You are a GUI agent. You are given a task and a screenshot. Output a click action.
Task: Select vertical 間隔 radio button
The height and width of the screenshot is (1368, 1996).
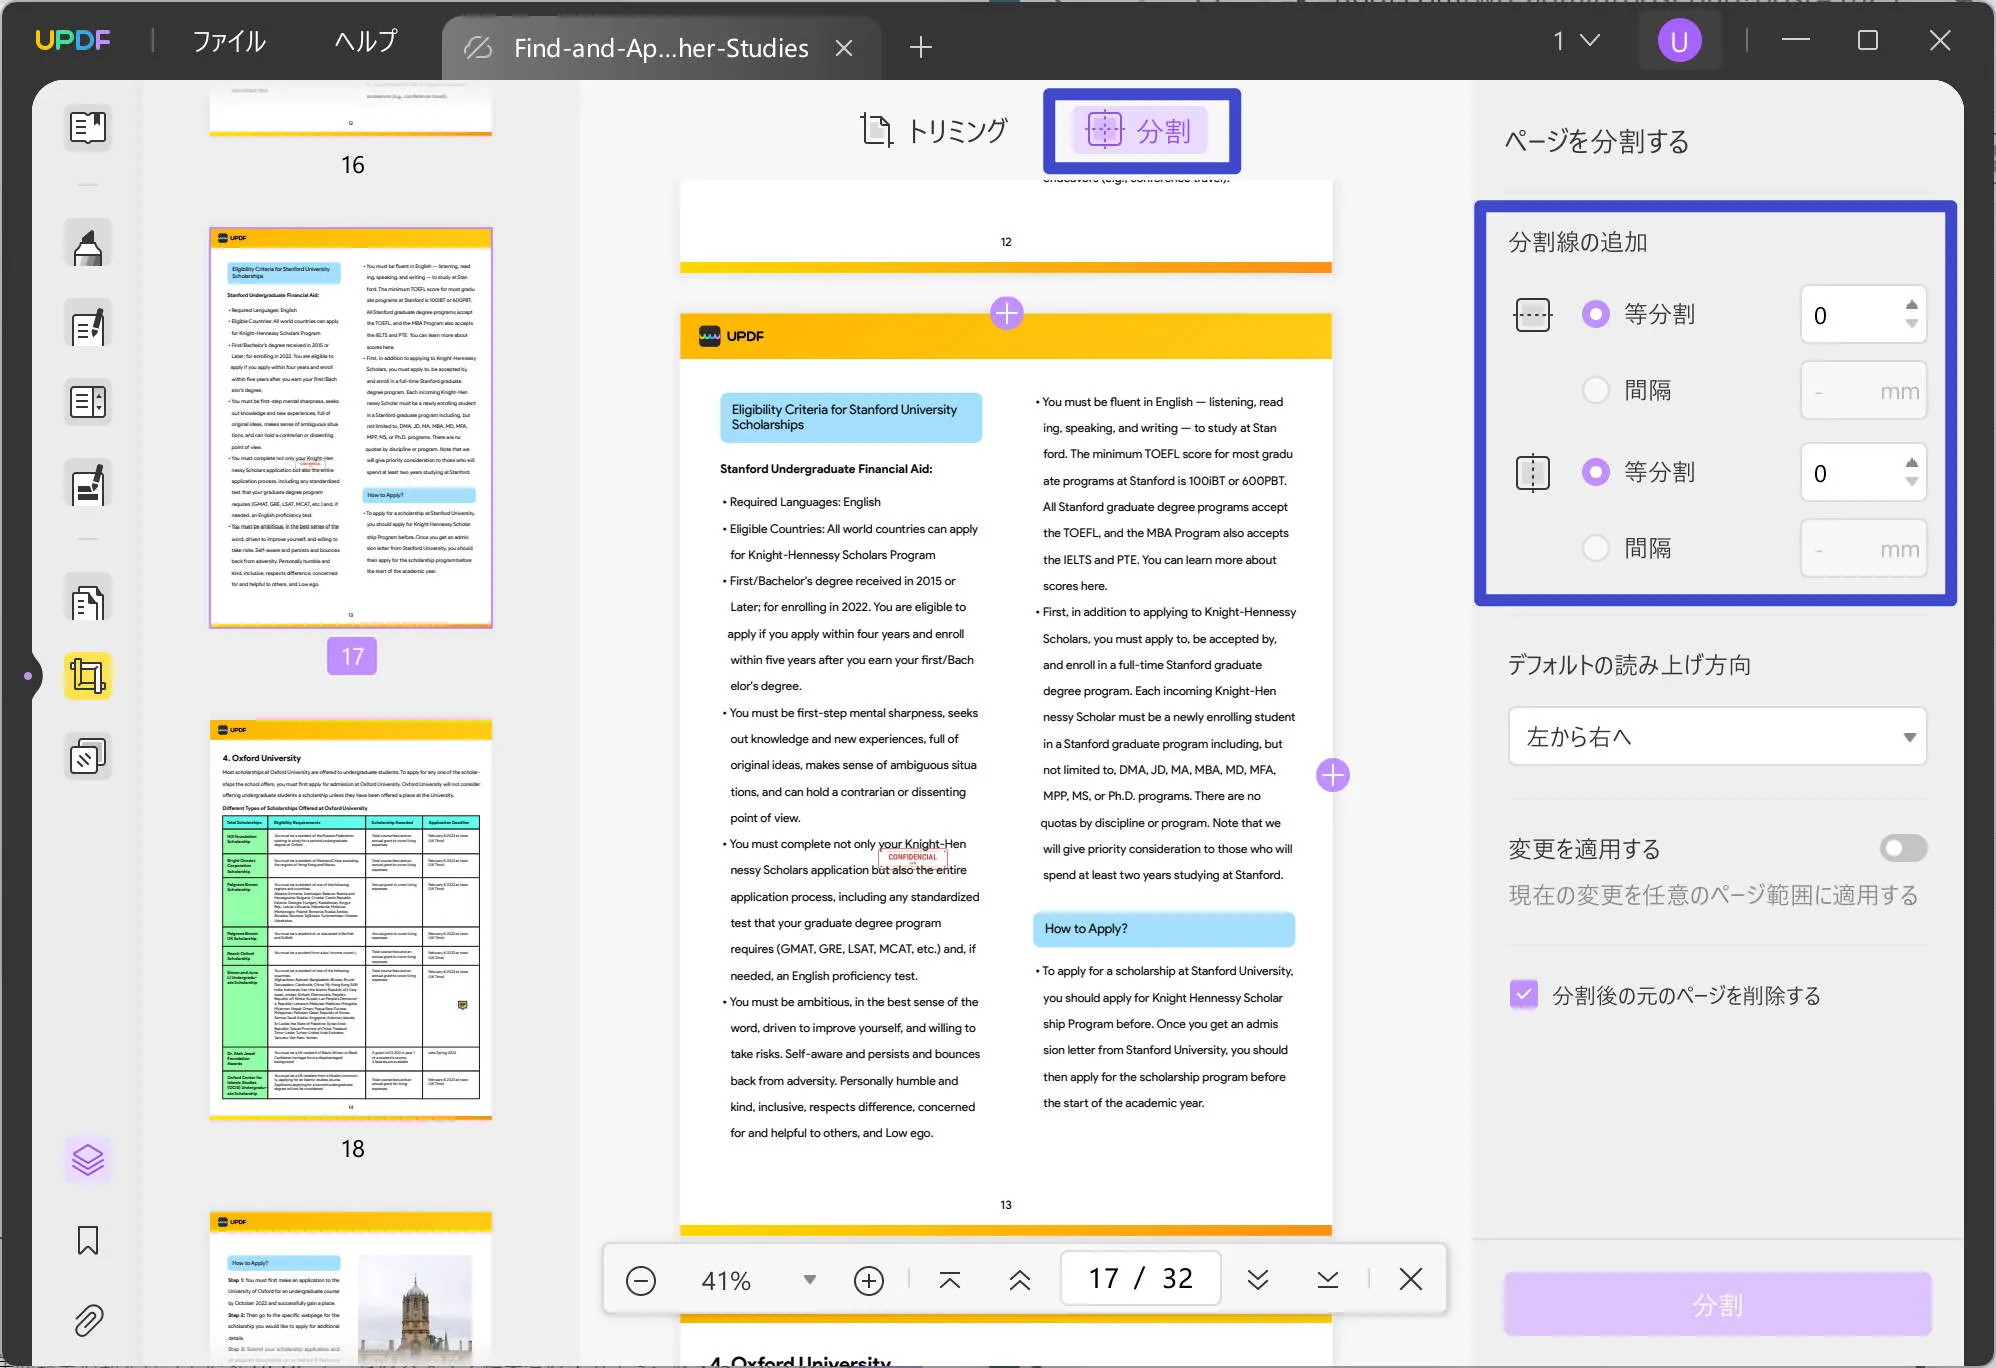pos(1596,548)
